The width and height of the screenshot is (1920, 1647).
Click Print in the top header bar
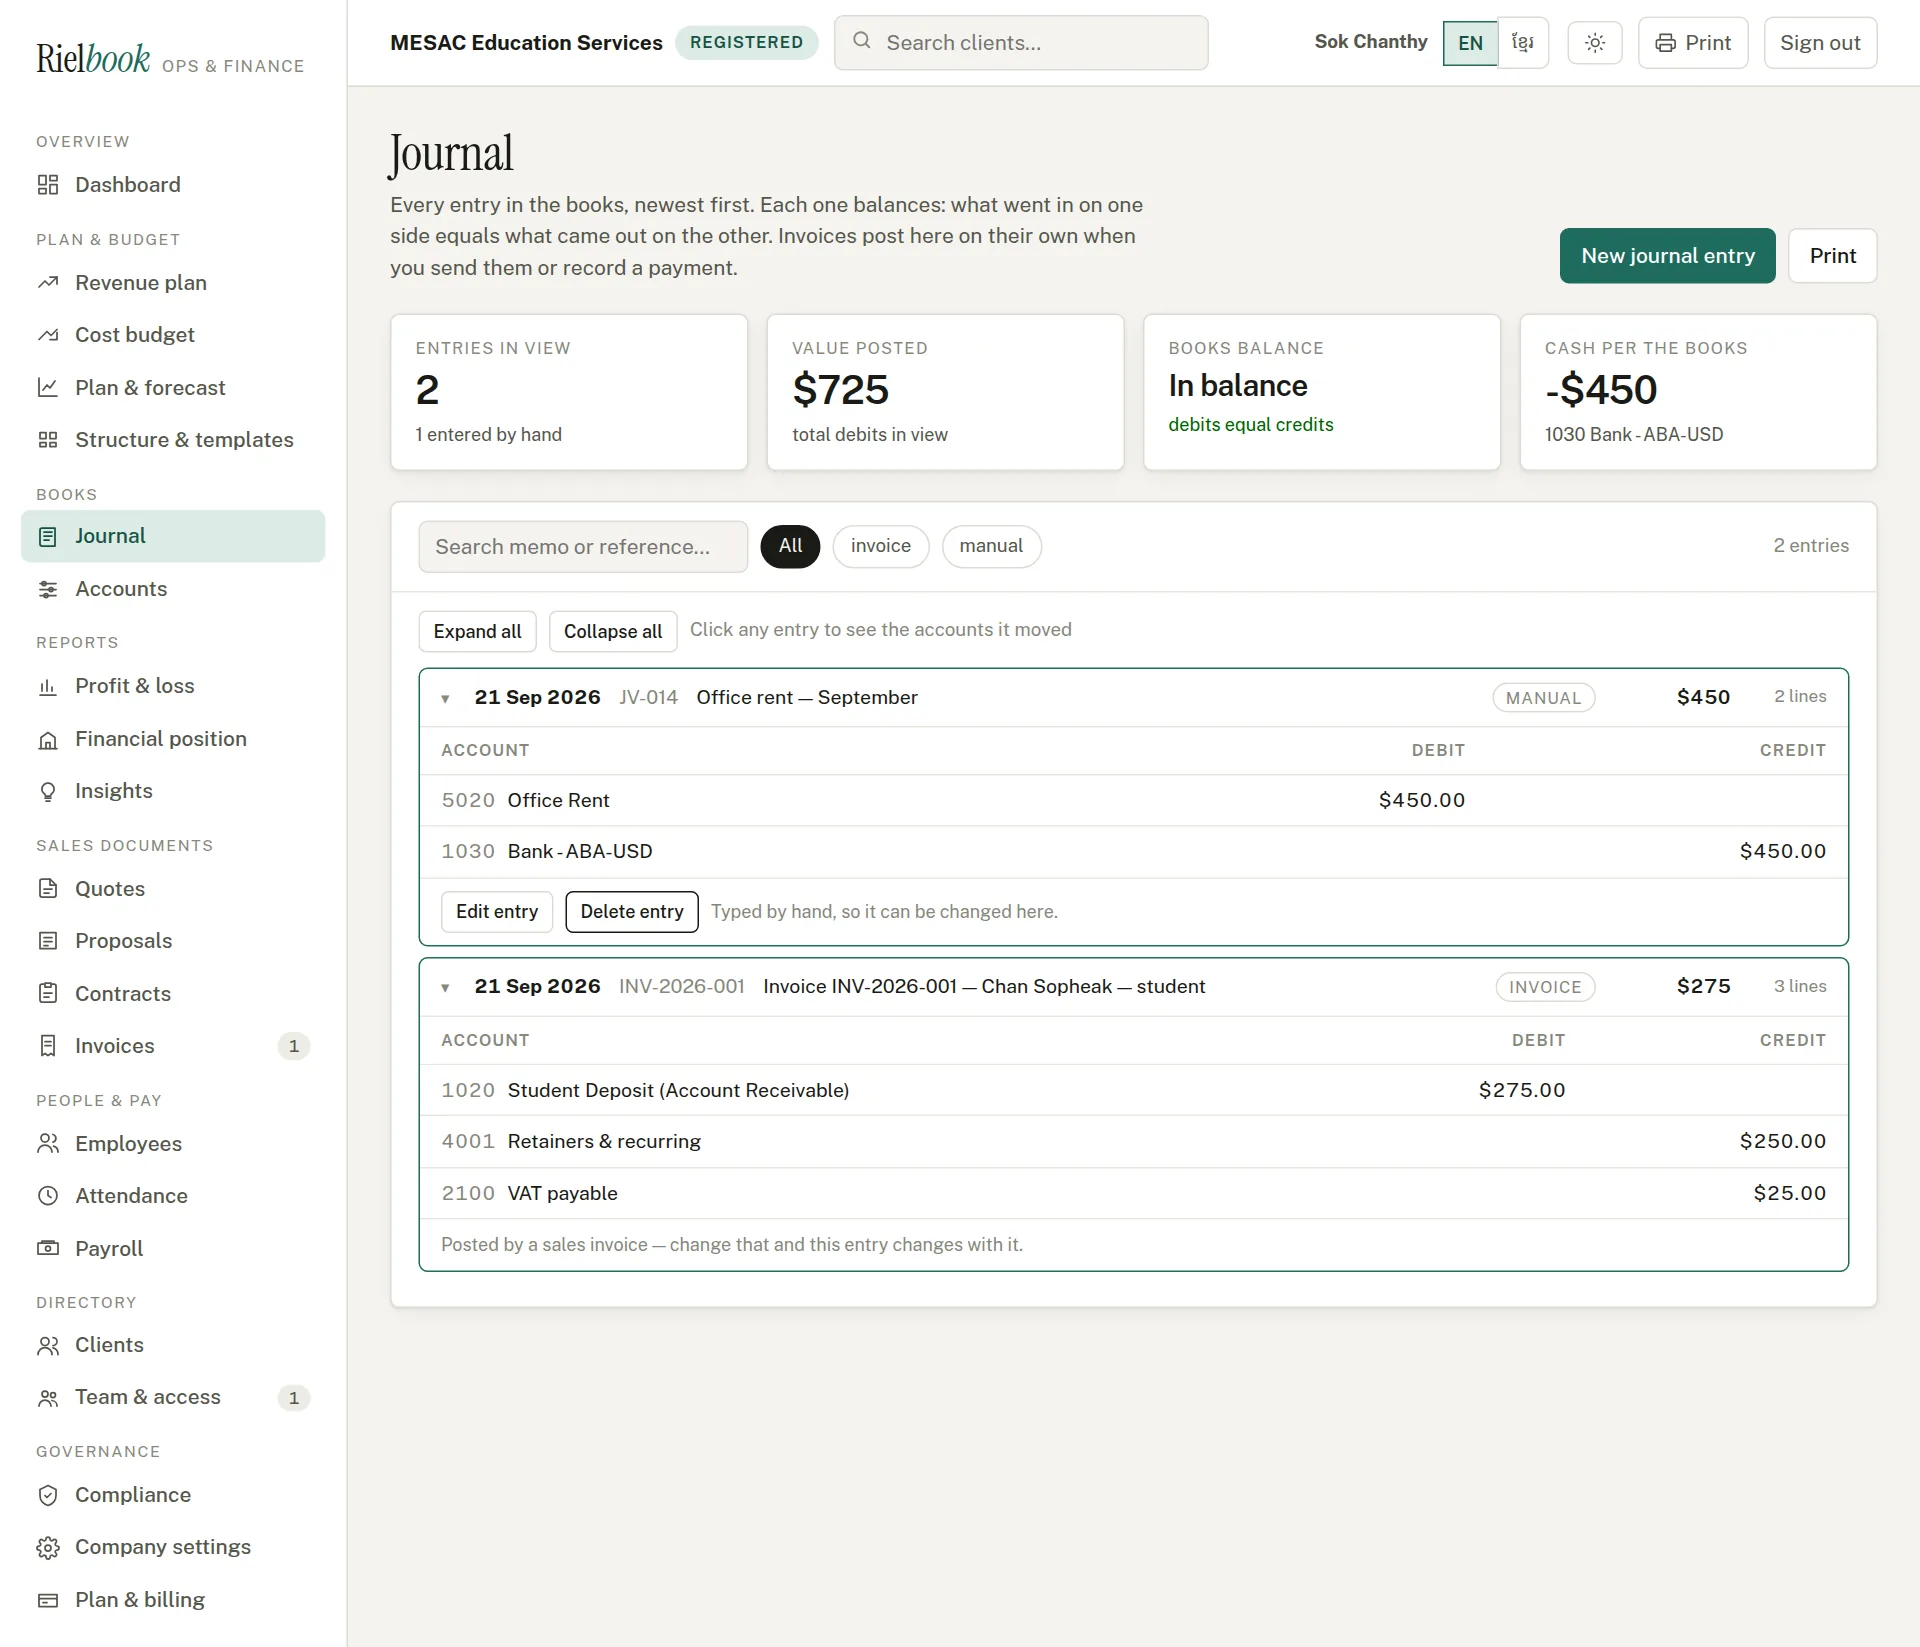tap(1693, 43)
